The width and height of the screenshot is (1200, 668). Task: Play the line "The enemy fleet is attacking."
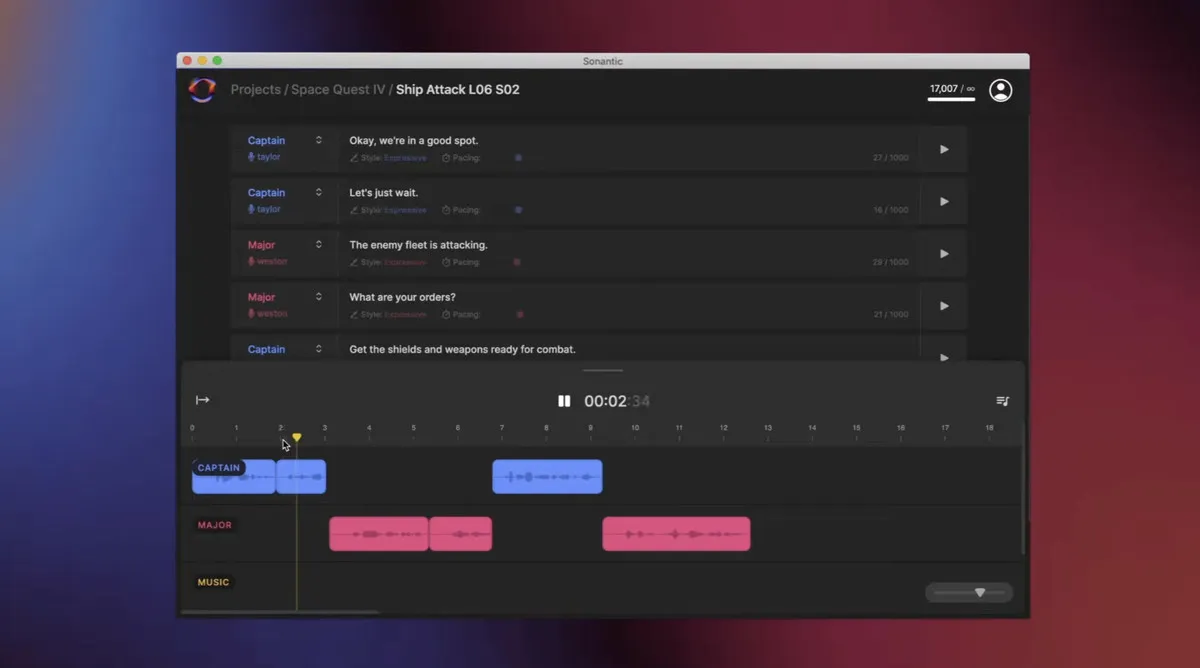(944, 254)
